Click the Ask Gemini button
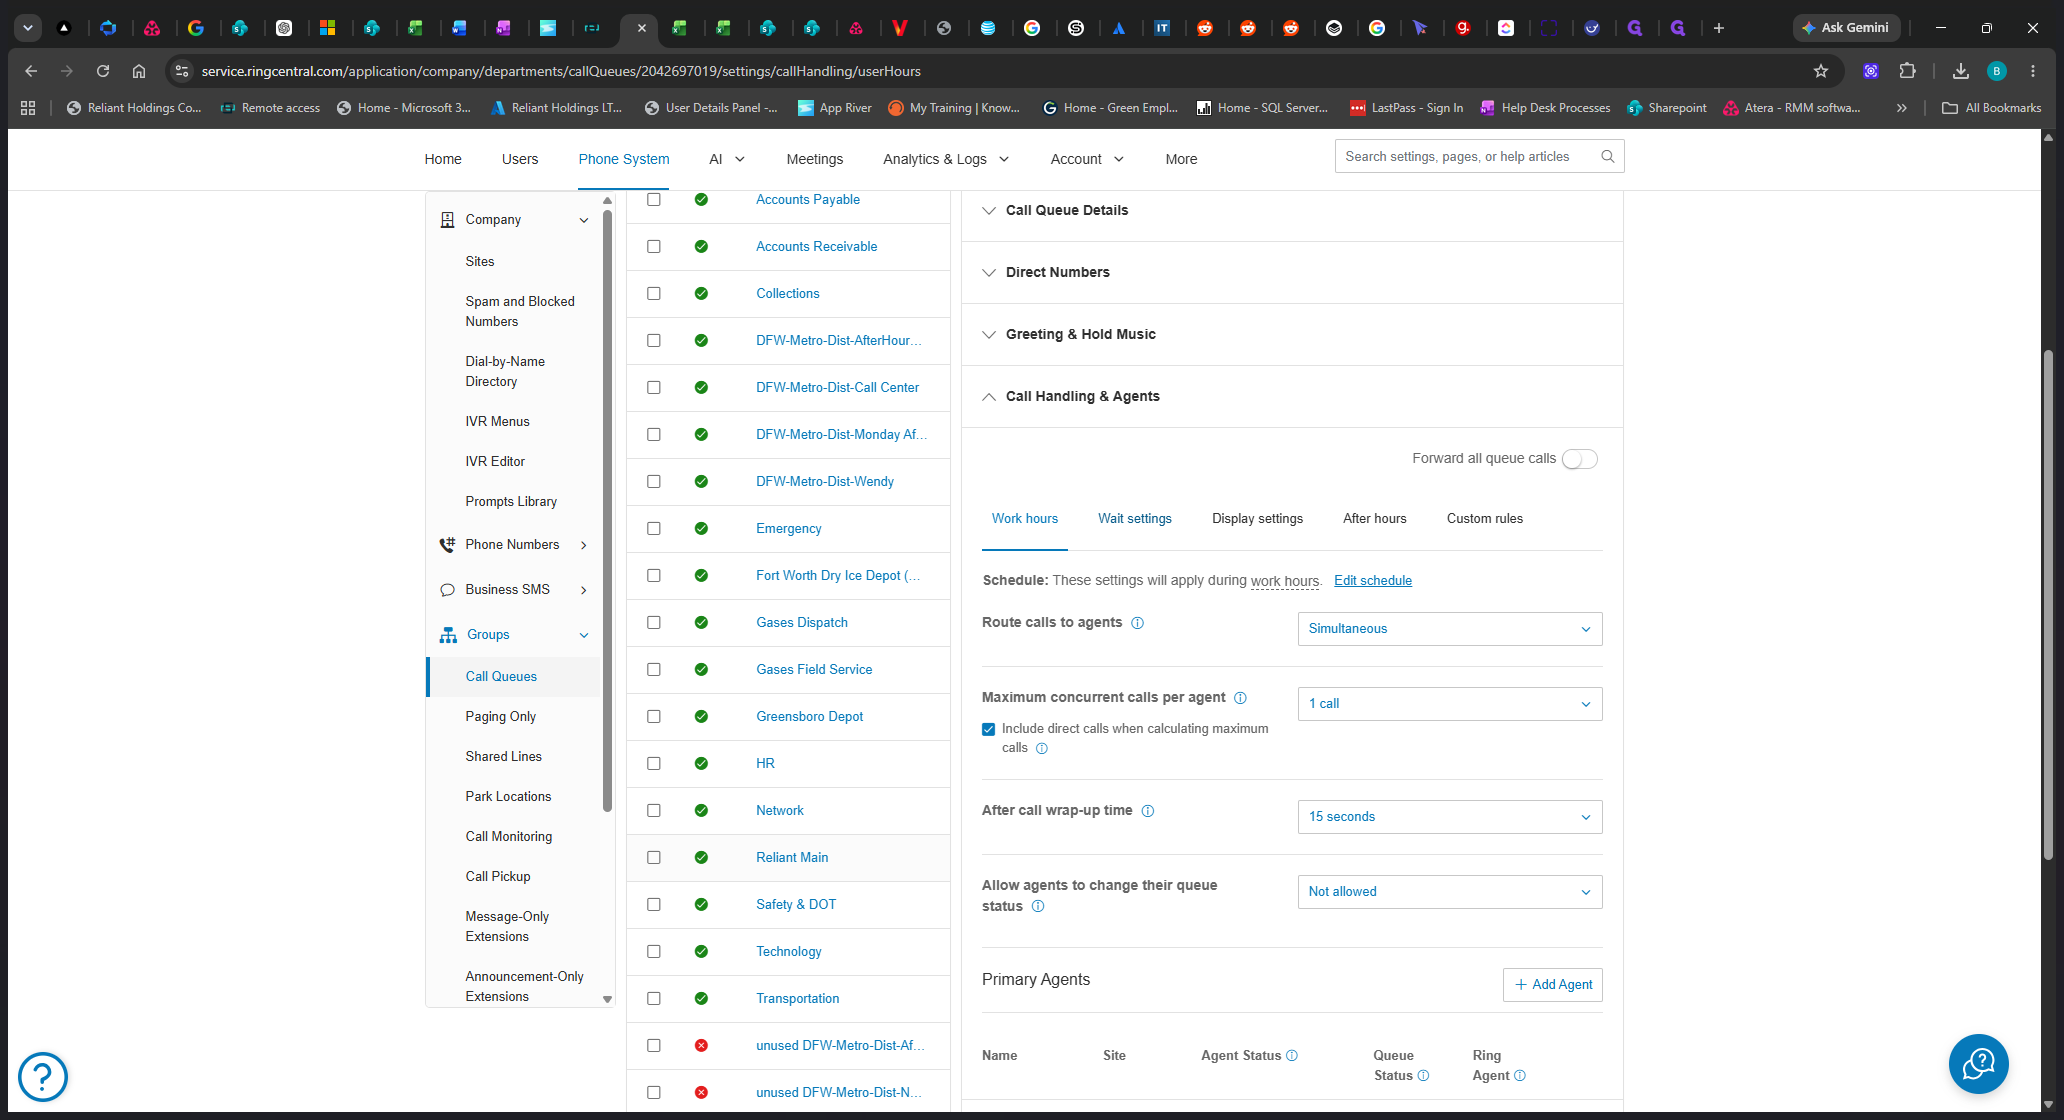 point(1846,28)
